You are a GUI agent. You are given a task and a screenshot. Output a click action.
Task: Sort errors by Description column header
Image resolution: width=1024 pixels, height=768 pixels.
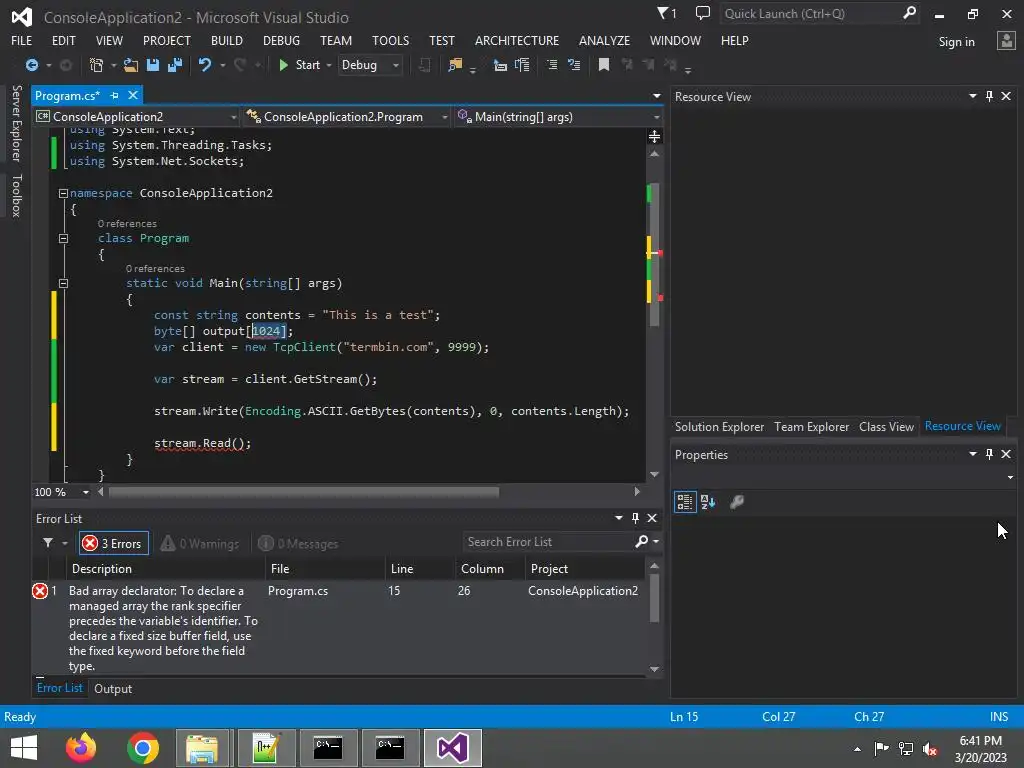[x=165, y=569]
